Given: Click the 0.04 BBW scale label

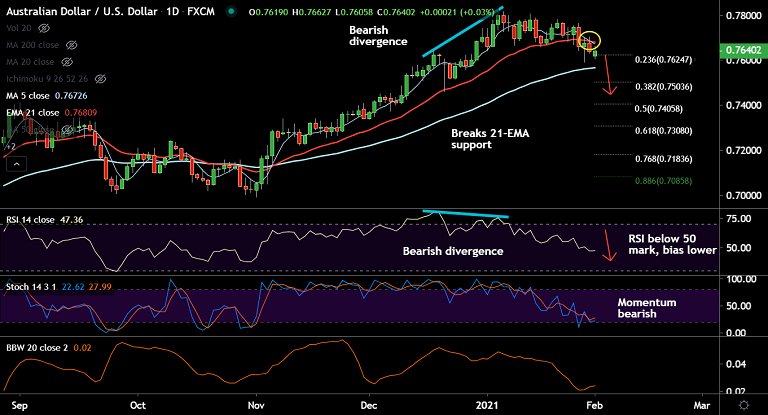Looking at the screenshot, I should pyautogui.click(x=736, y=364).
